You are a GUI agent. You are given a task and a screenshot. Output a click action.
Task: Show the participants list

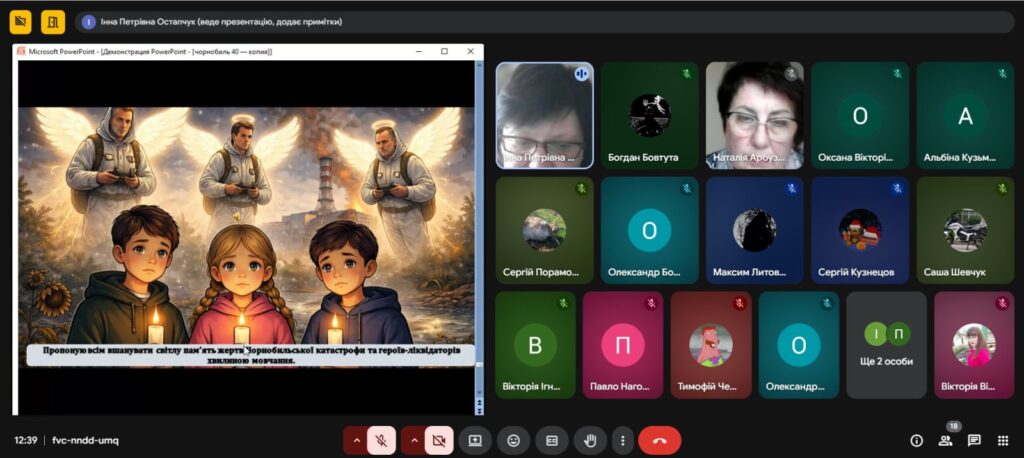(945, 440)
